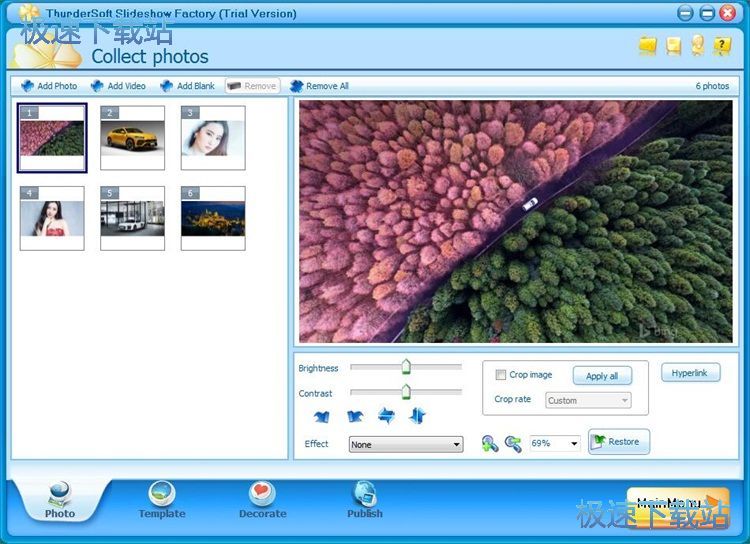The image size is (750, 544).
Task: Click the horizontal flip icon
Action: [x=386, y=416]
